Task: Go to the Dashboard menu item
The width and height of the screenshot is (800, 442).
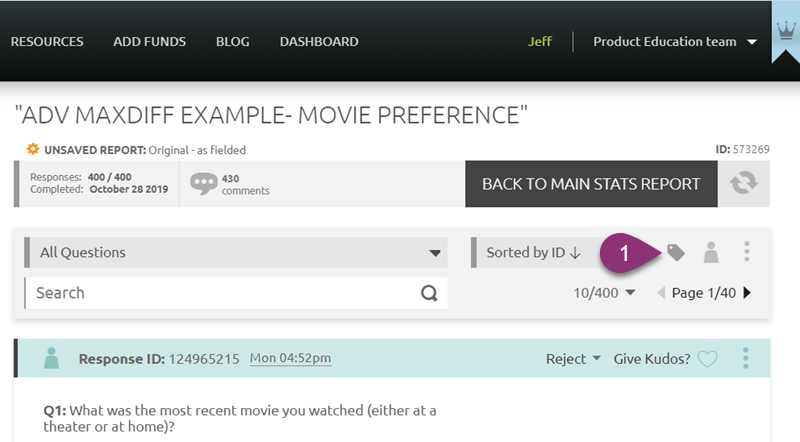Action: (x=319, y=42)
